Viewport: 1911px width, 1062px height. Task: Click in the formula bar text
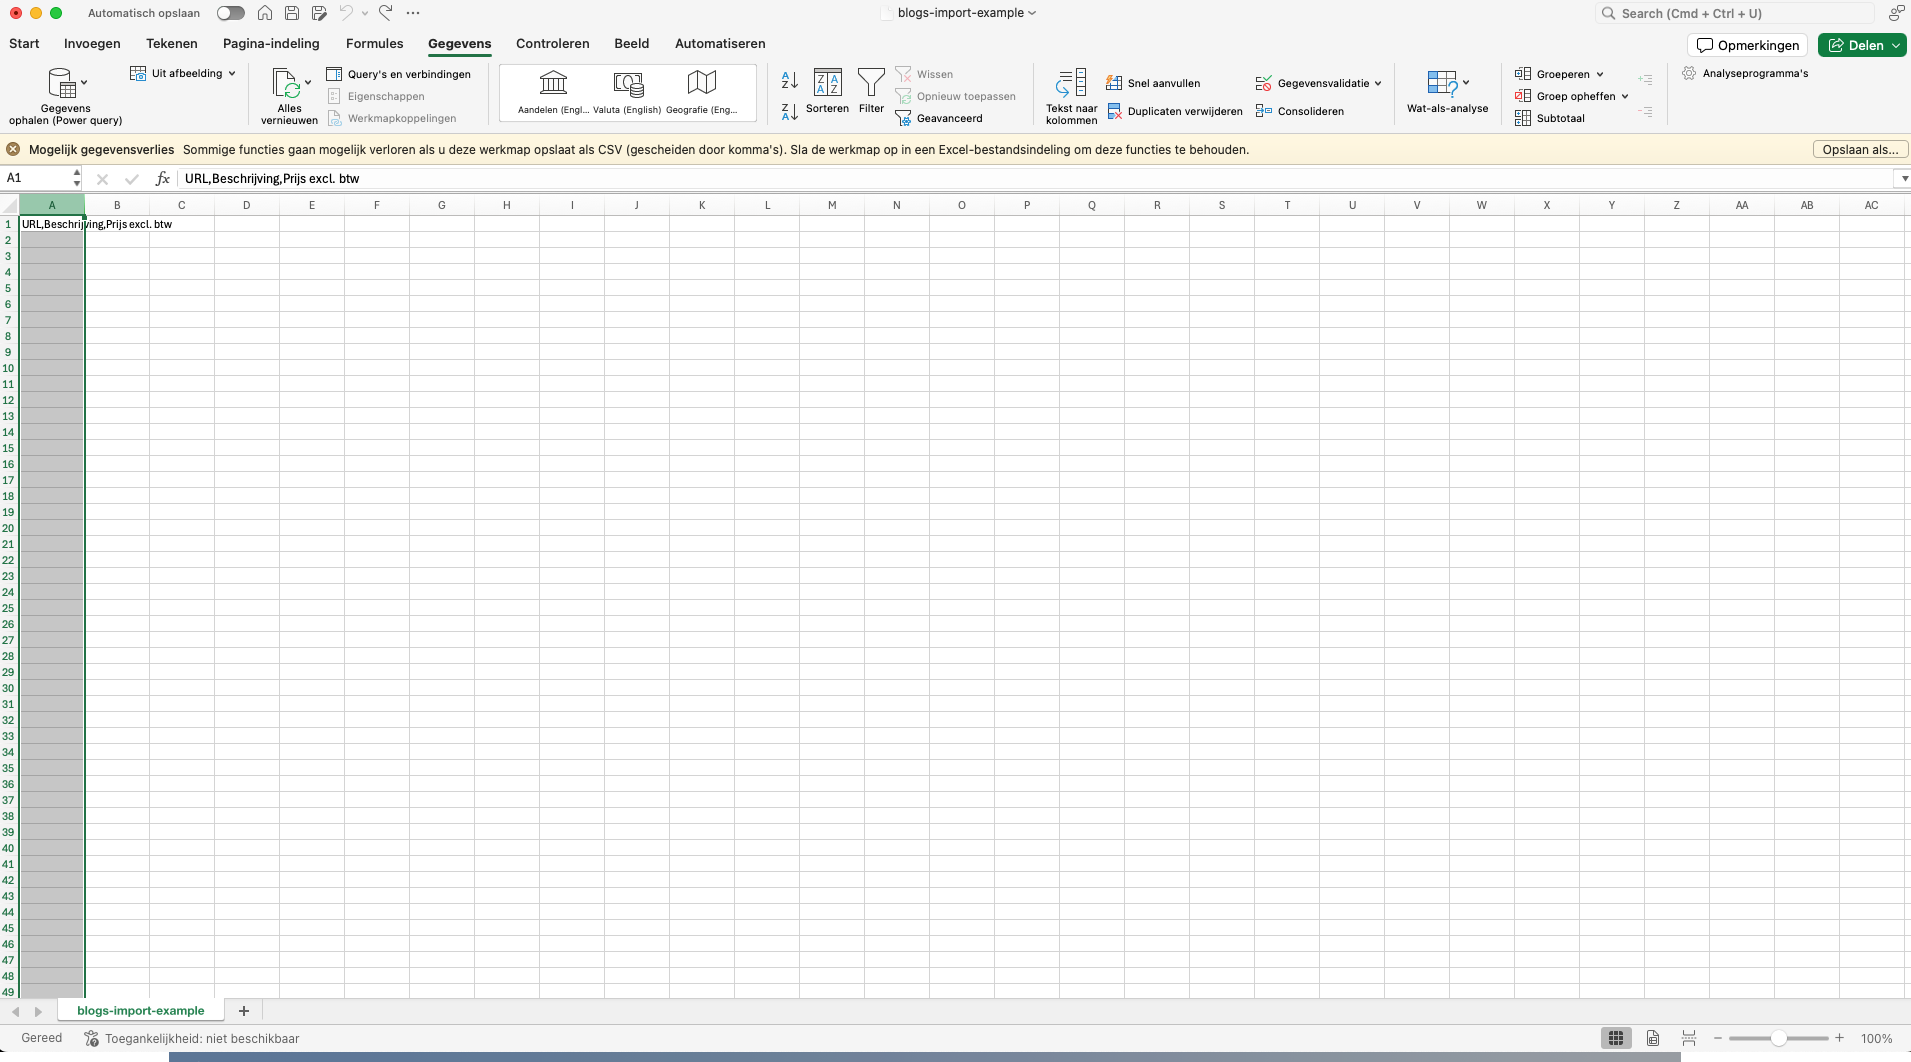click(x=272, y=179)
